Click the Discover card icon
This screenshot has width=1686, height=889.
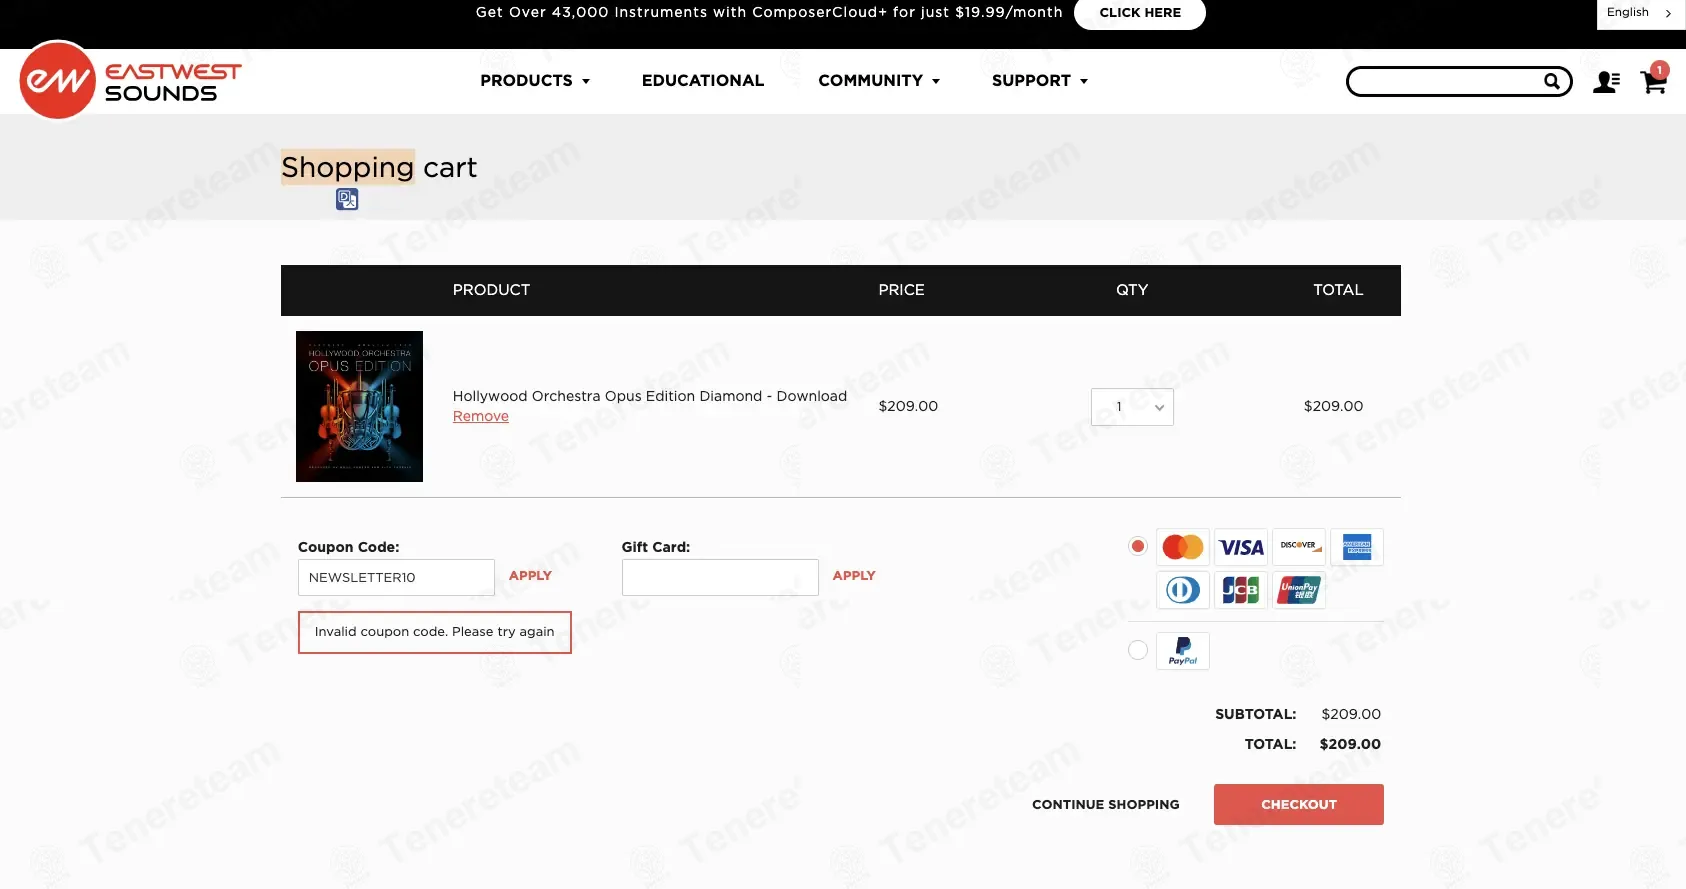tap(1299, 547)
